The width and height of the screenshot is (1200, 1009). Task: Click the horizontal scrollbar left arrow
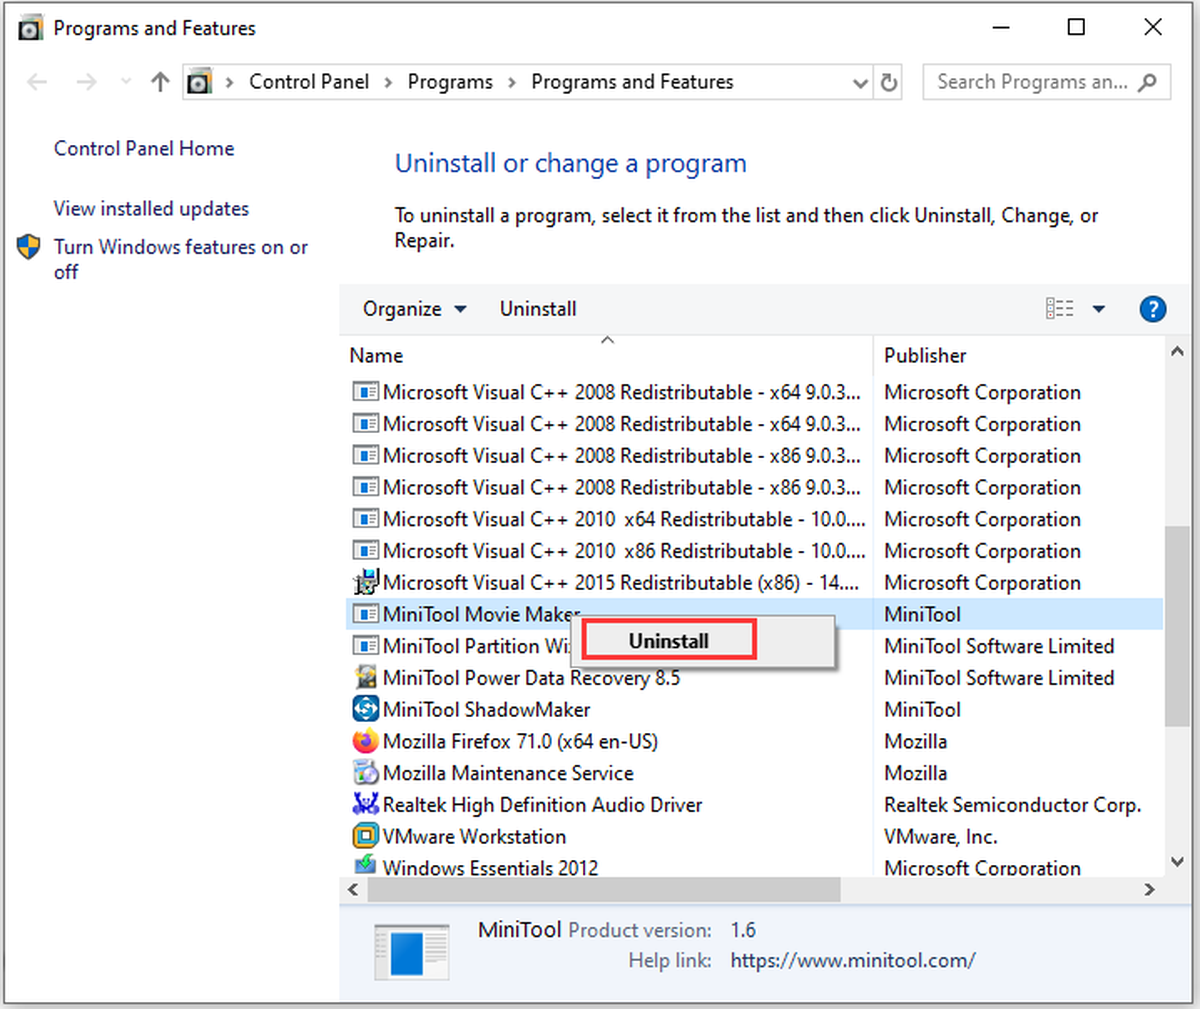tap(353, 888)
